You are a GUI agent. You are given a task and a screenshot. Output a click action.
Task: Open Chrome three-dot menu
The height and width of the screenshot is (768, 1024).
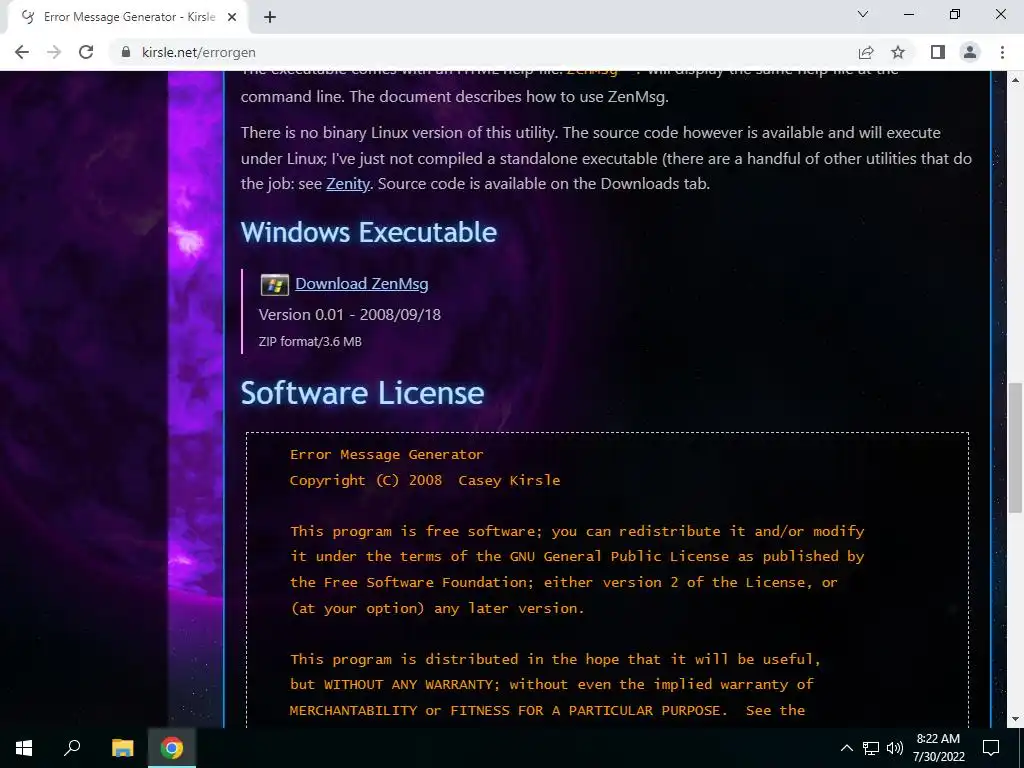pos(1002,52)
